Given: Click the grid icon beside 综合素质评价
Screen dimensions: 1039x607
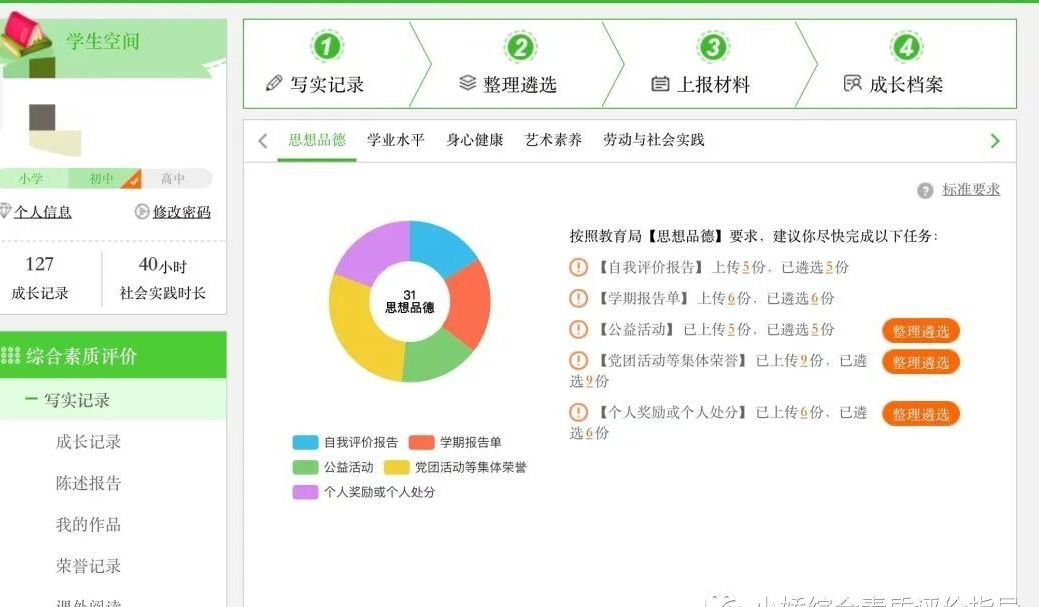Looking at the screenshot, I should [10, 356].
